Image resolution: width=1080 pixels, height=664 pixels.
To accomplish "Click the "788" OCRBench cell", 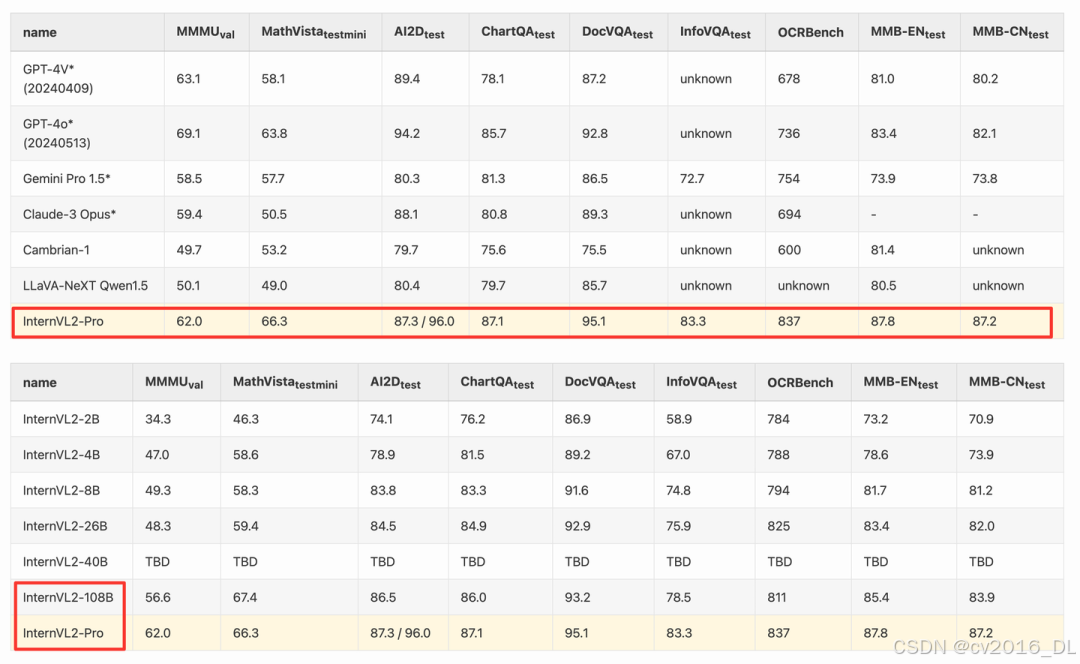I will 778,455.
